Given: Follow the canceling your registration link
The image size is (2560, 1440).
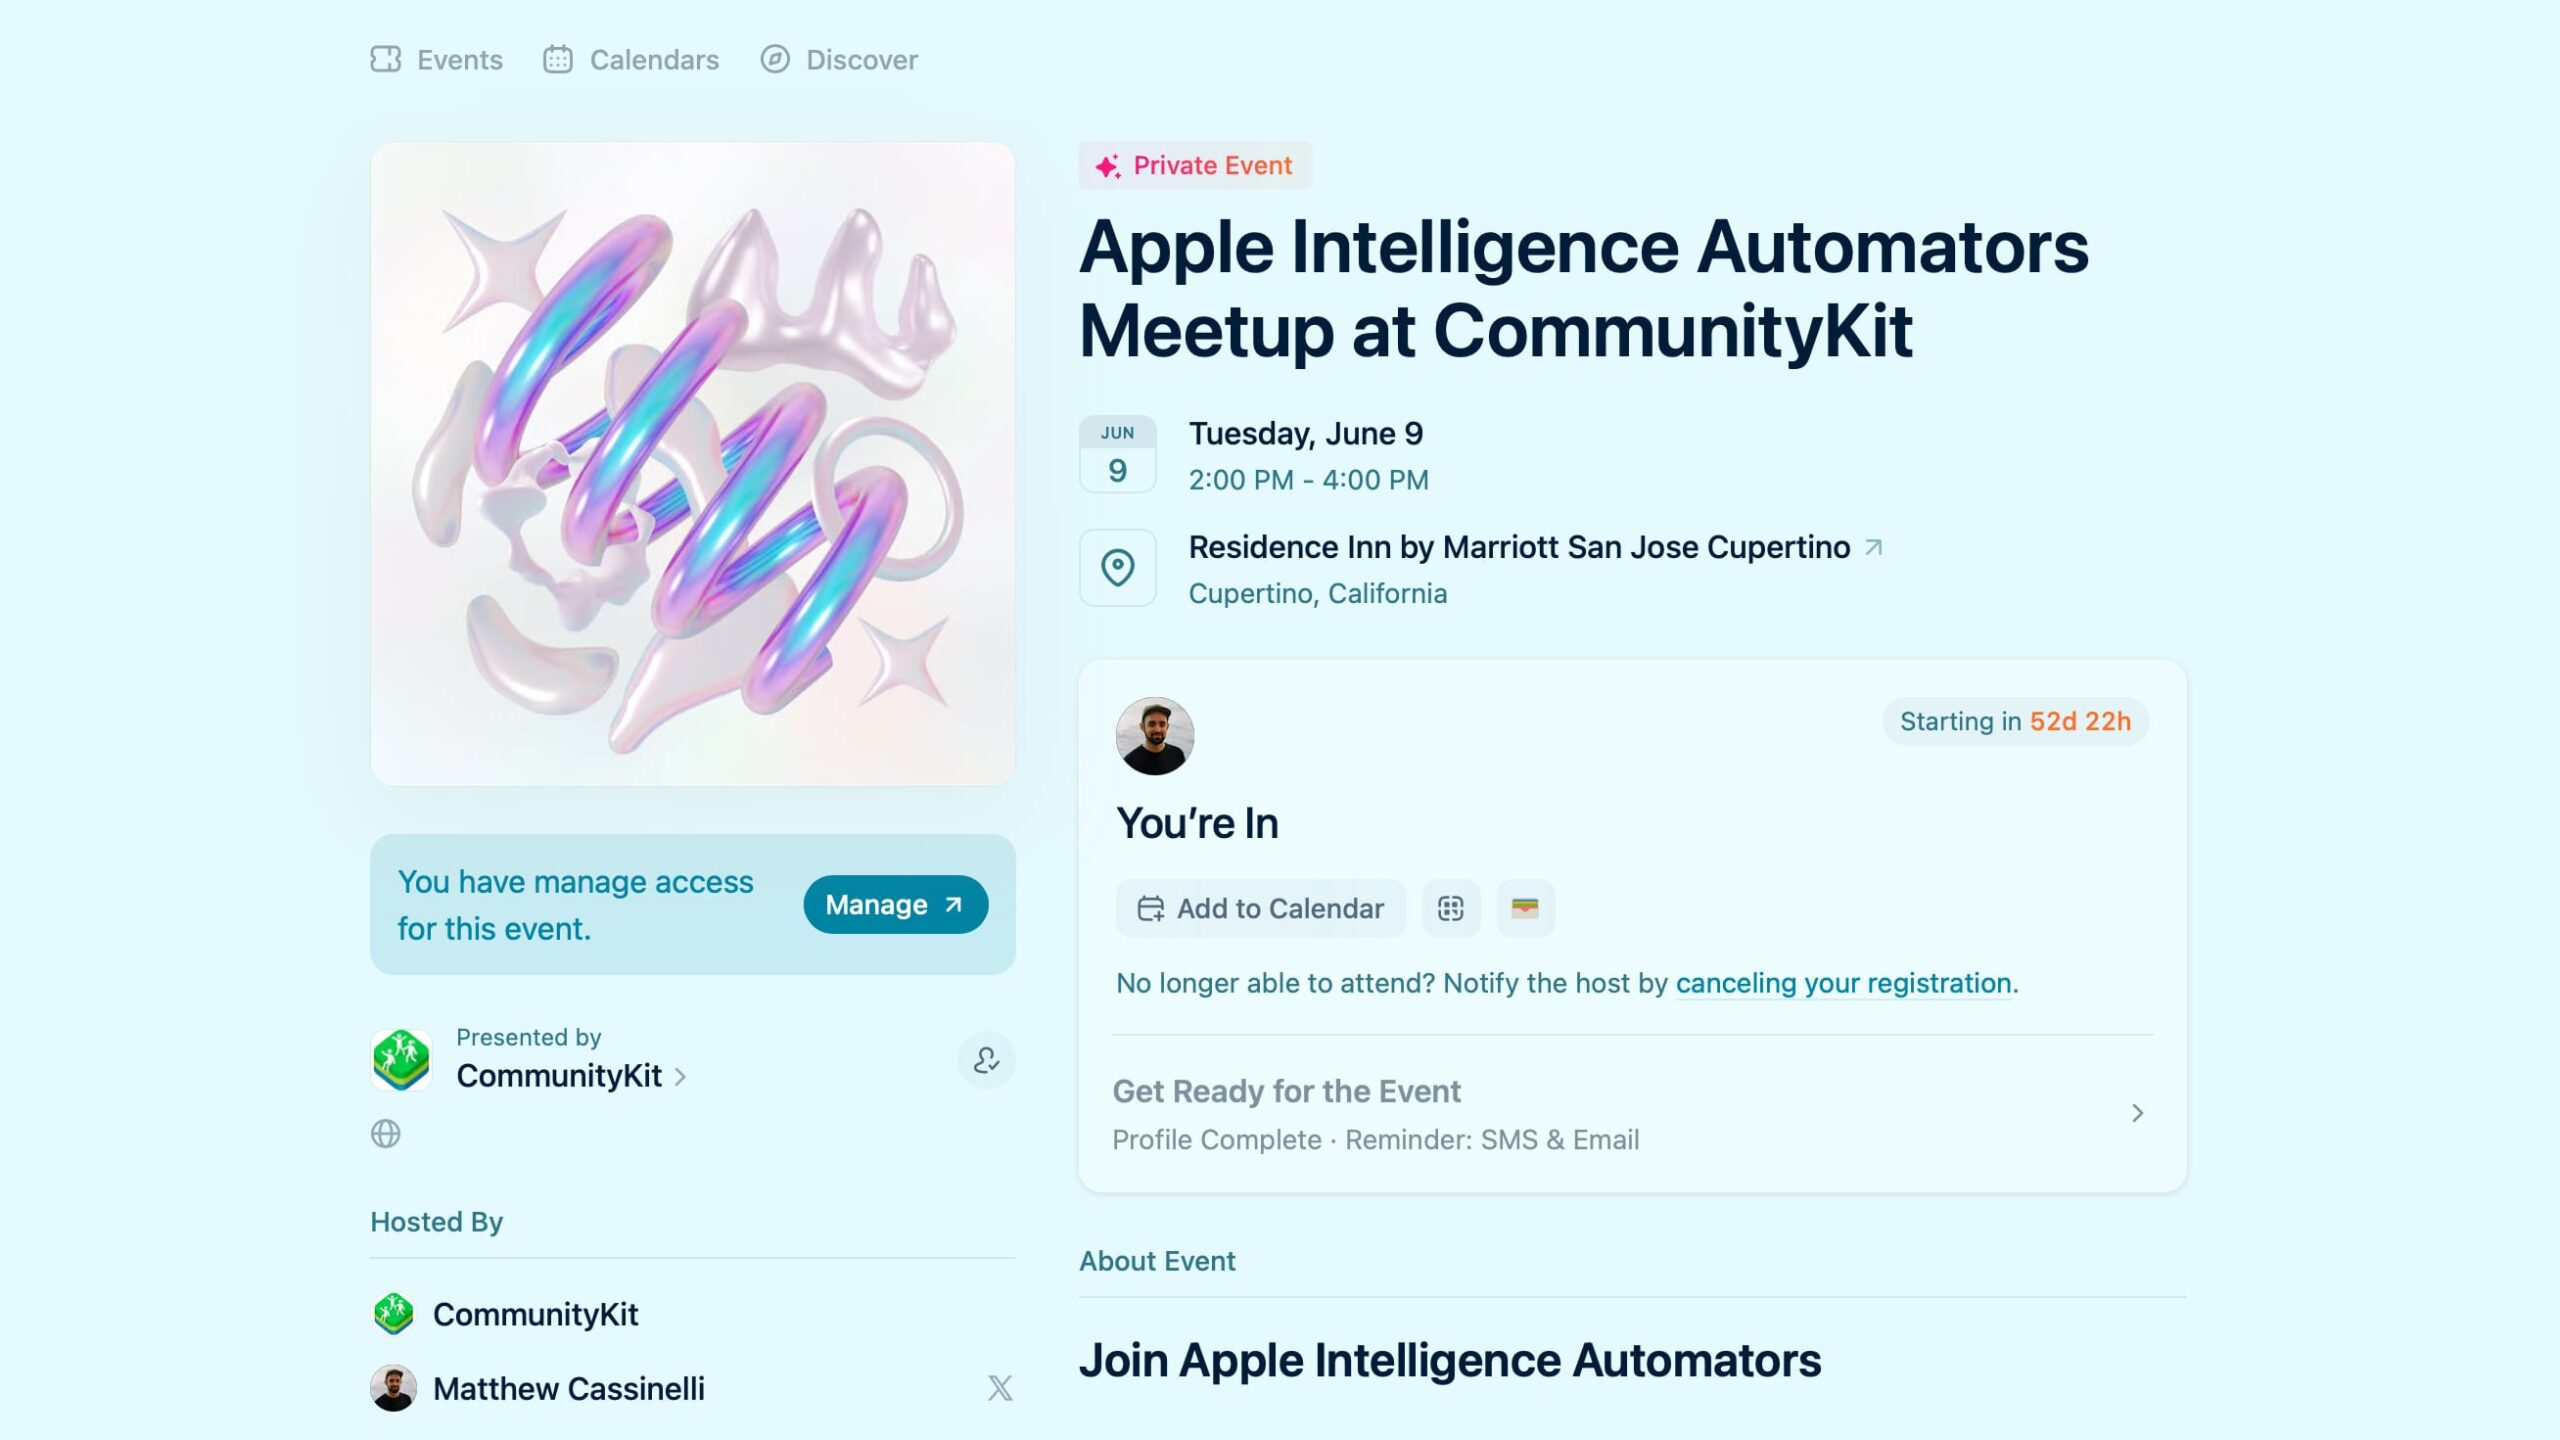Looking at the screenshot, I should tap(1844, 983).
